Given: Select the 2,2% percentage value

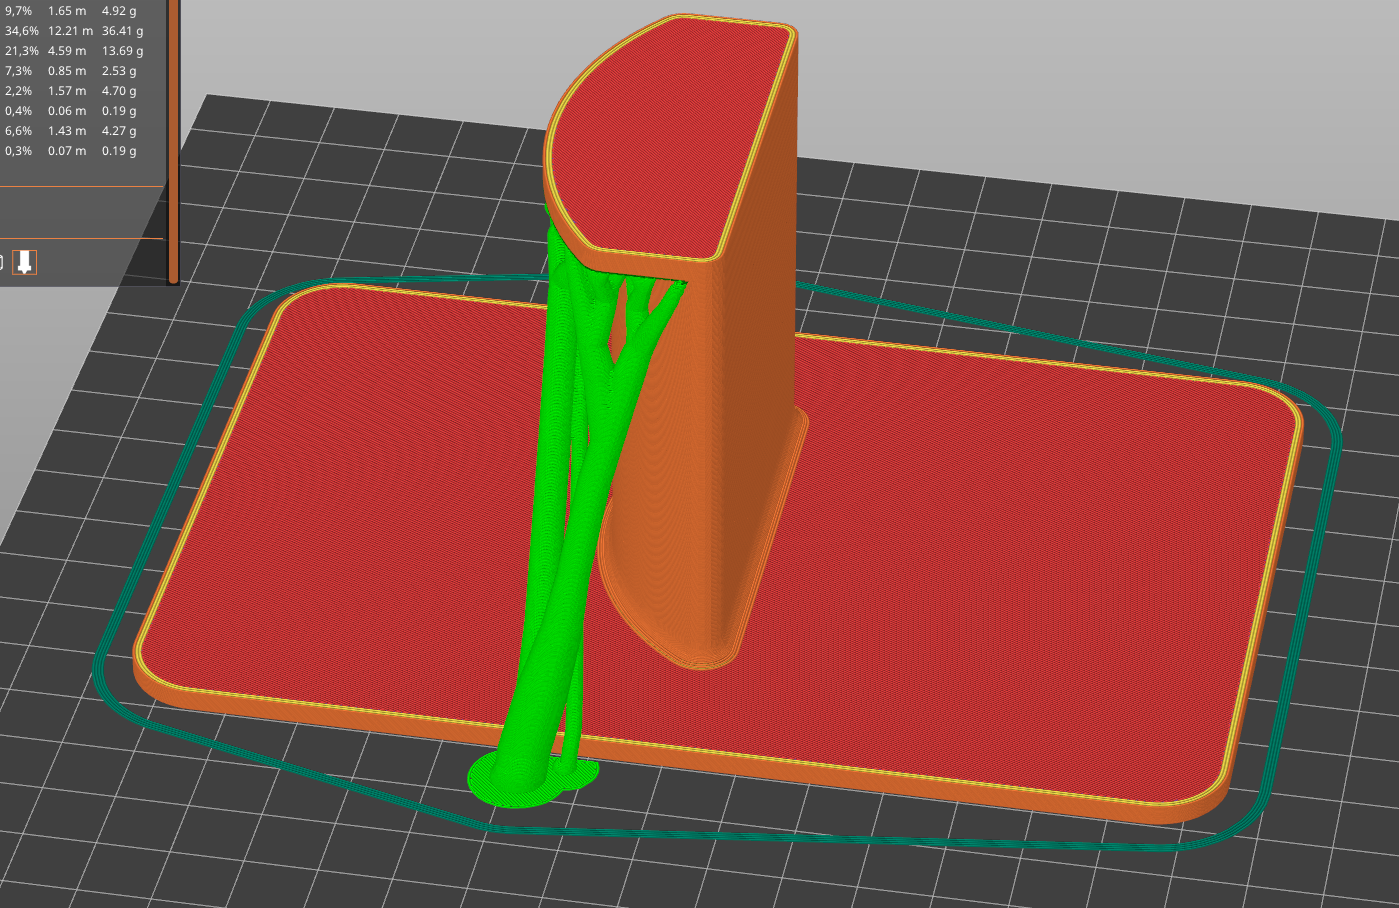Looking at the screenshot, I should (18, 91).
